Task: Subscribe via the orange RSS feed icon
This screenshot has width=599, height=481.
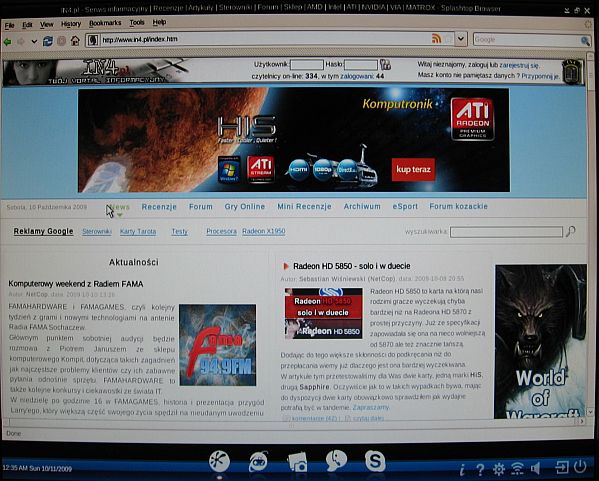Action: (436, 39)
